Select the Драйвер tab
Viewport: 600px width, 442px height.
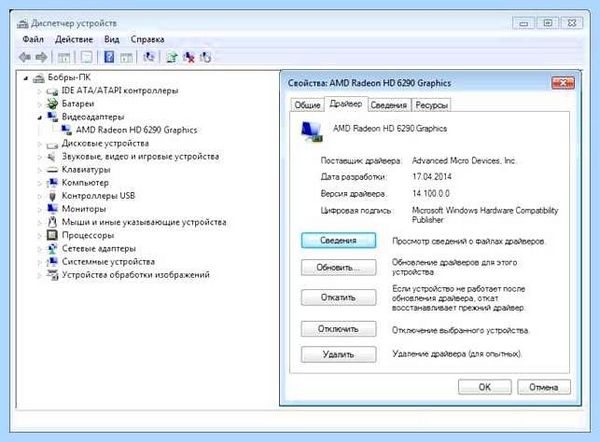346,104
